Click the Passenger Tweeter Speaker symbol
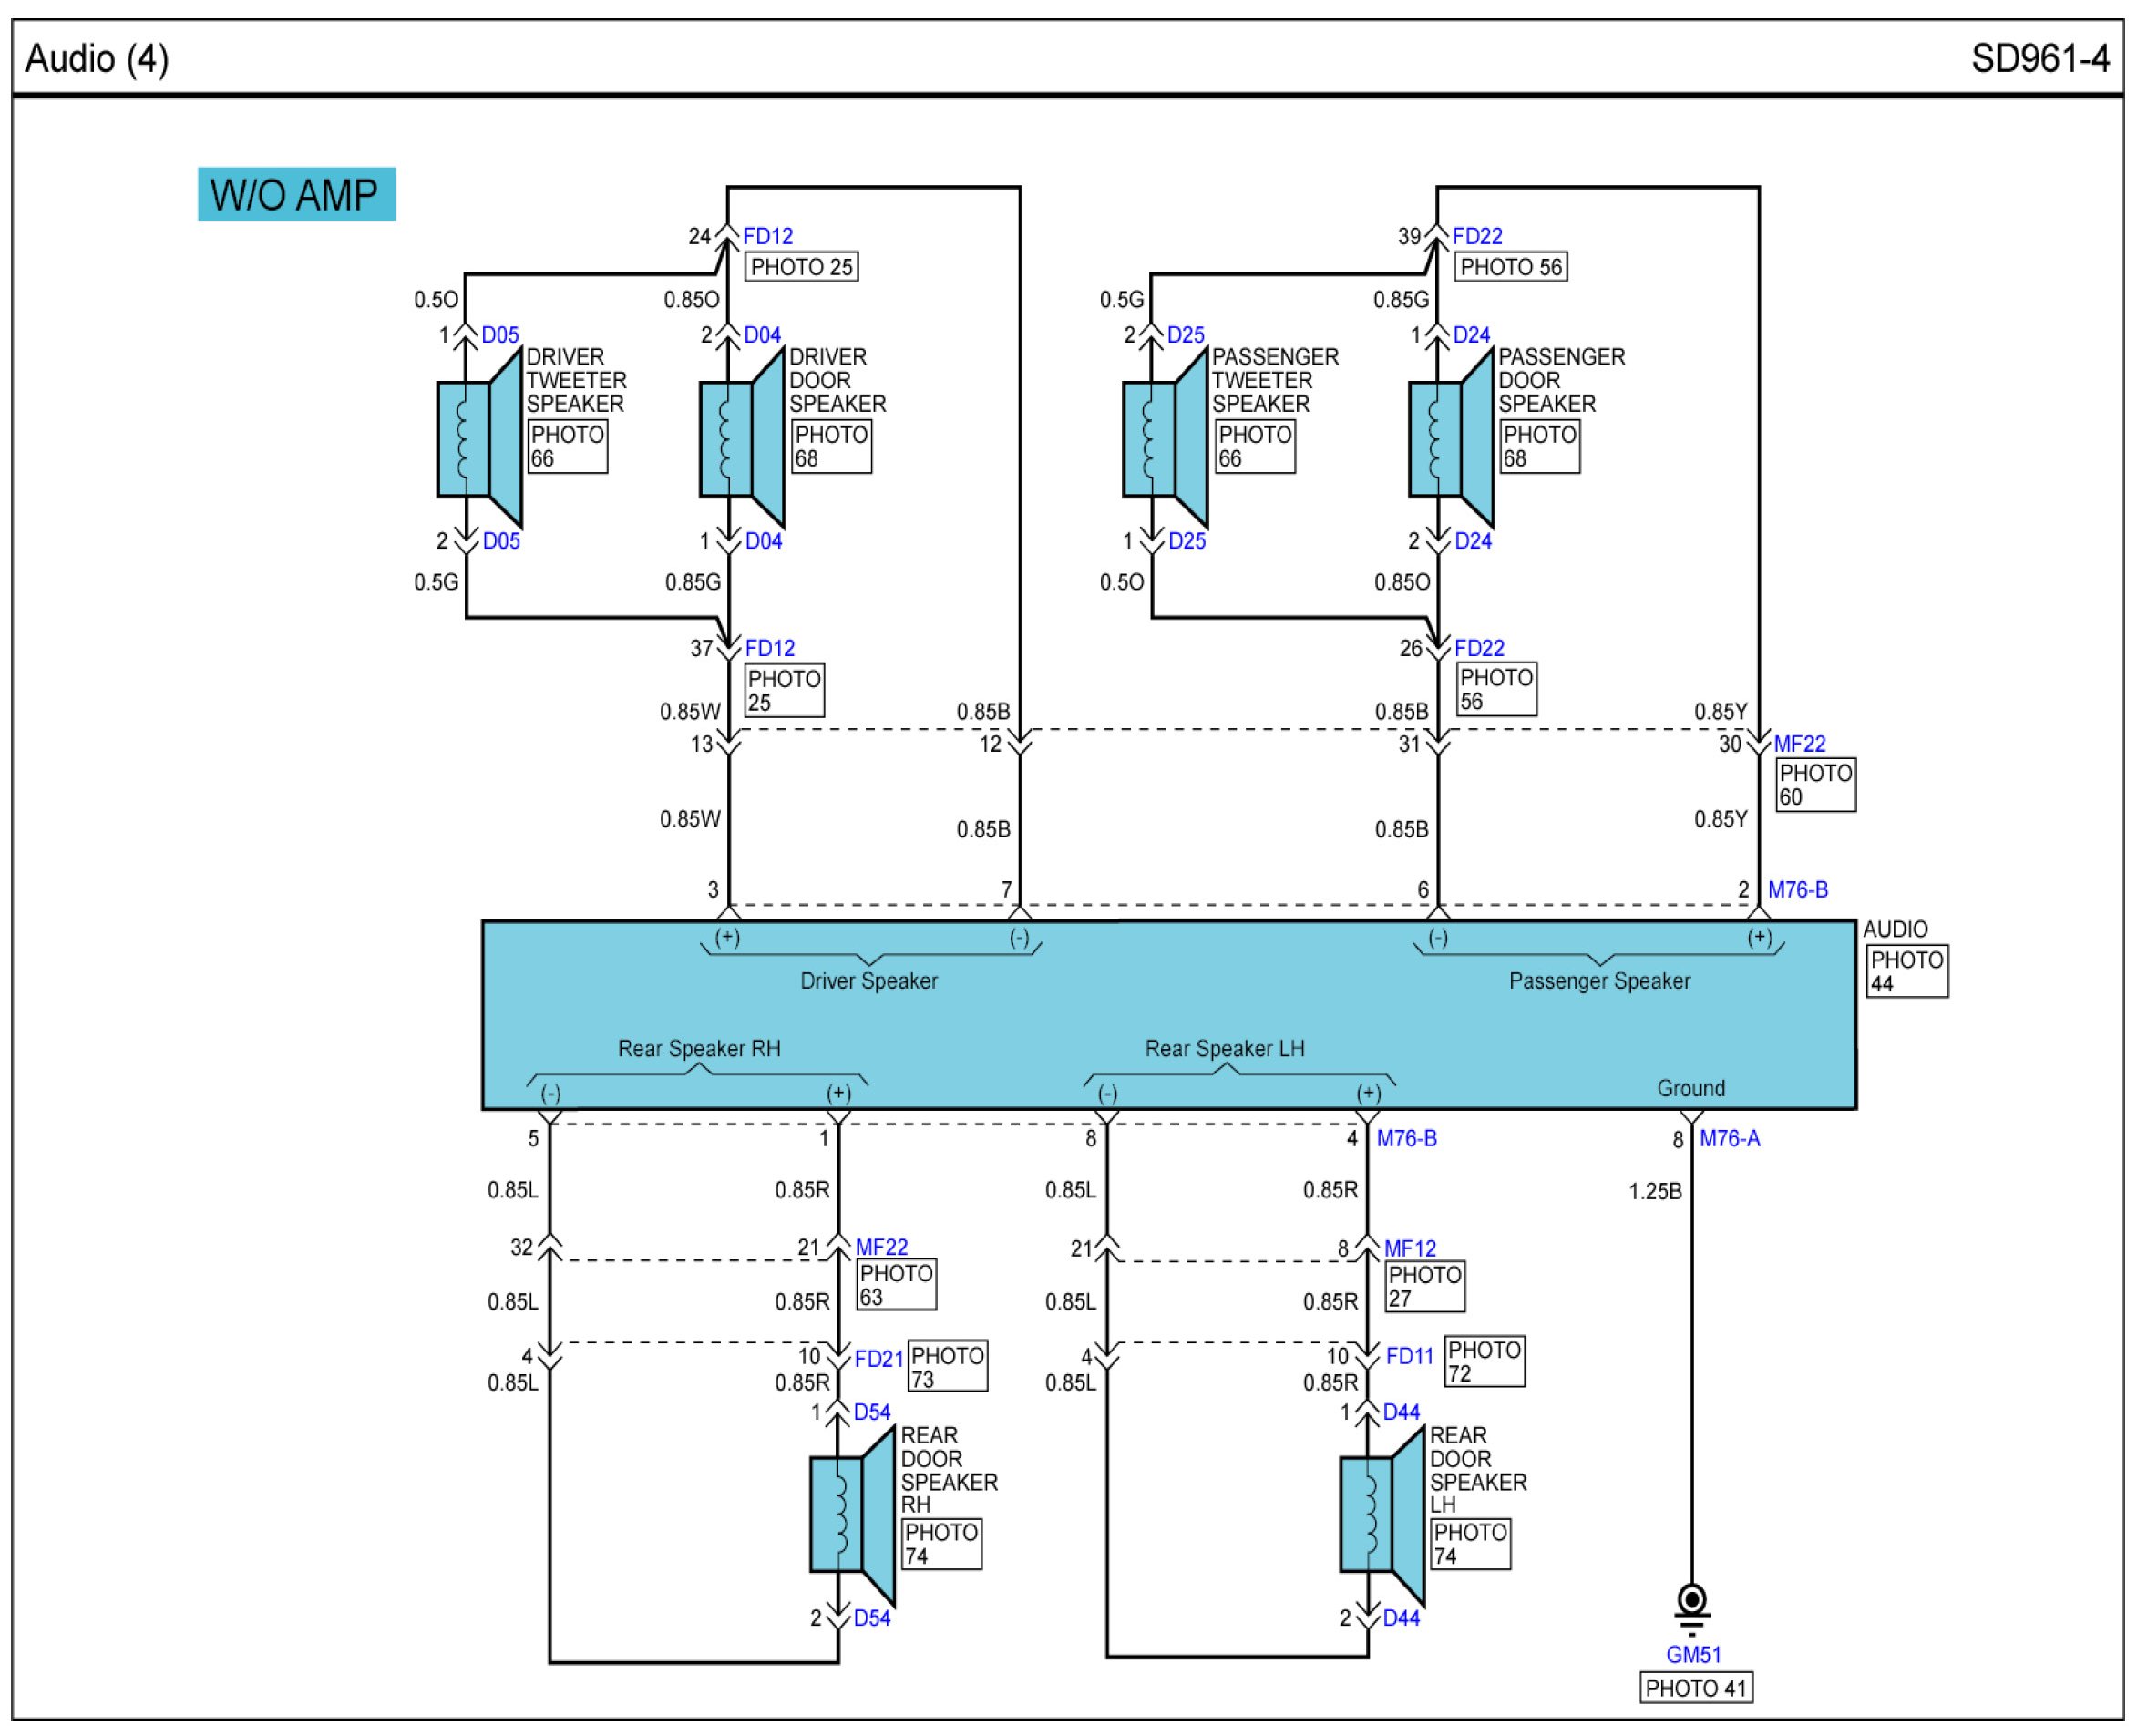 tap(1164, 440)
